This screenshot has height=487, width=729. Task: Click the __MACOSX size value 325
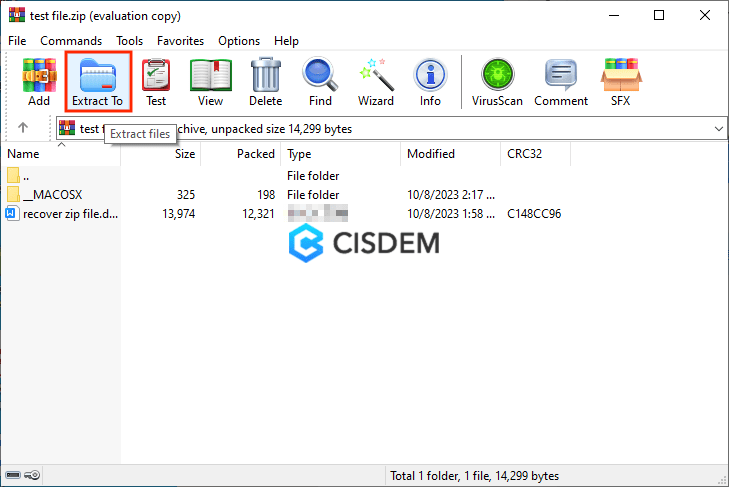coord(186,195)
